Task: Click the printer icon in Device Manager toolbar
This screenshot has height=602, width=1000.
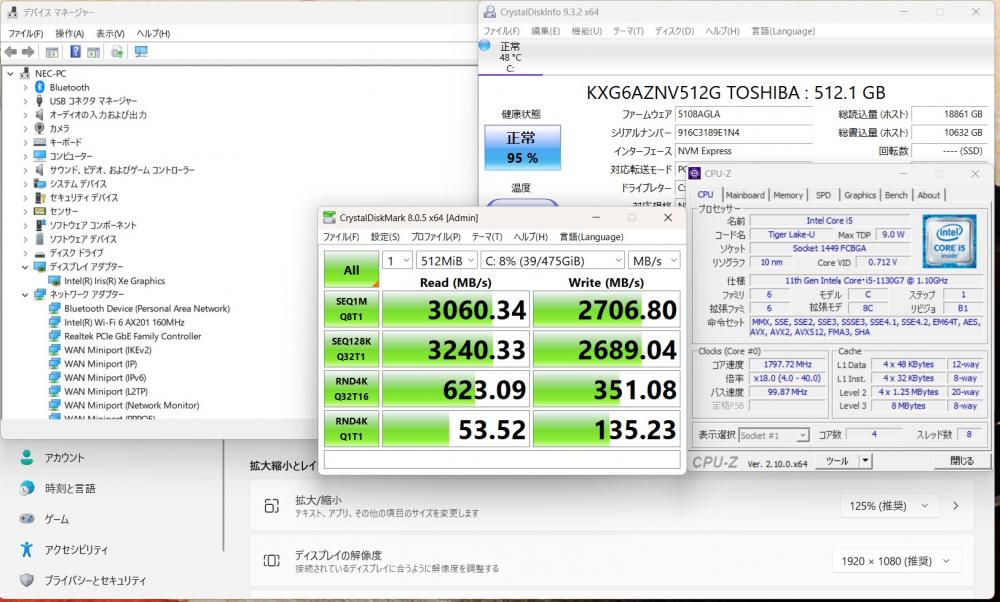Action: pos(117,52)
